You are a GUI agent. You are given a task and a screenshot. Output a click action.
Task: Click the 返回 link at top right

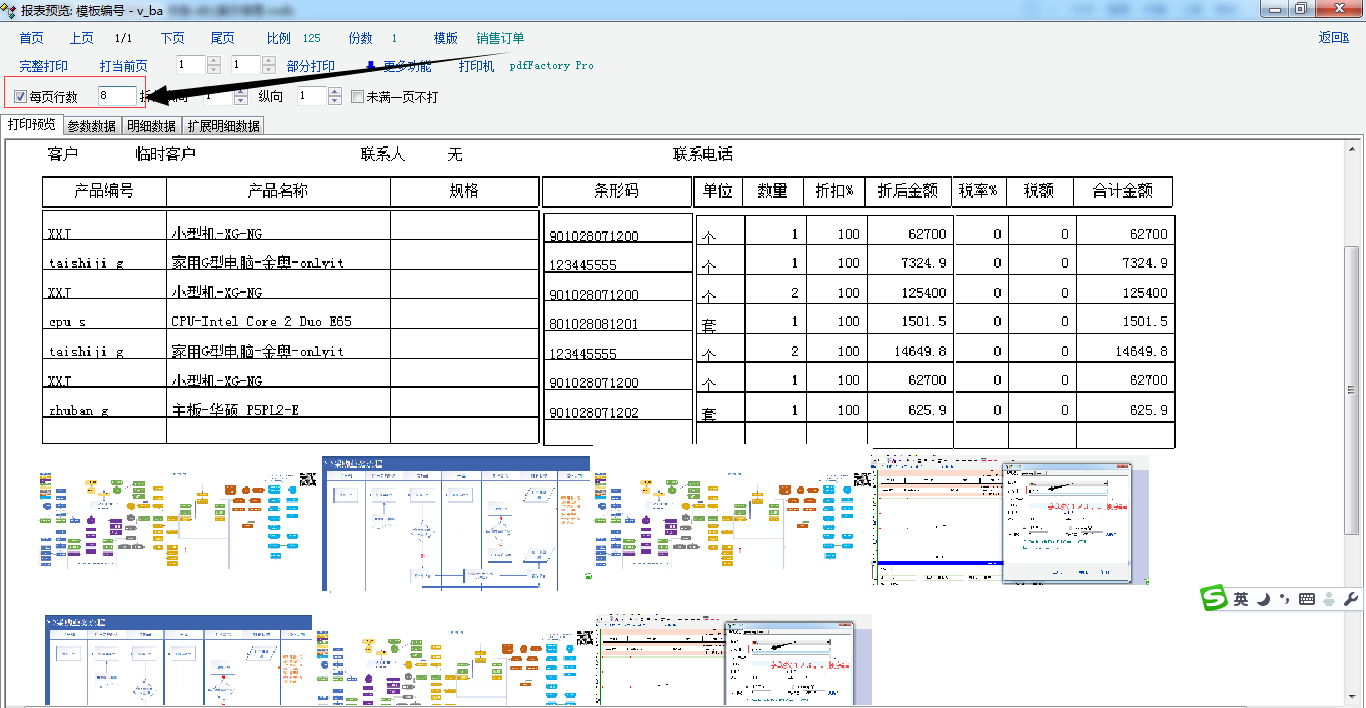(1333, 38)
